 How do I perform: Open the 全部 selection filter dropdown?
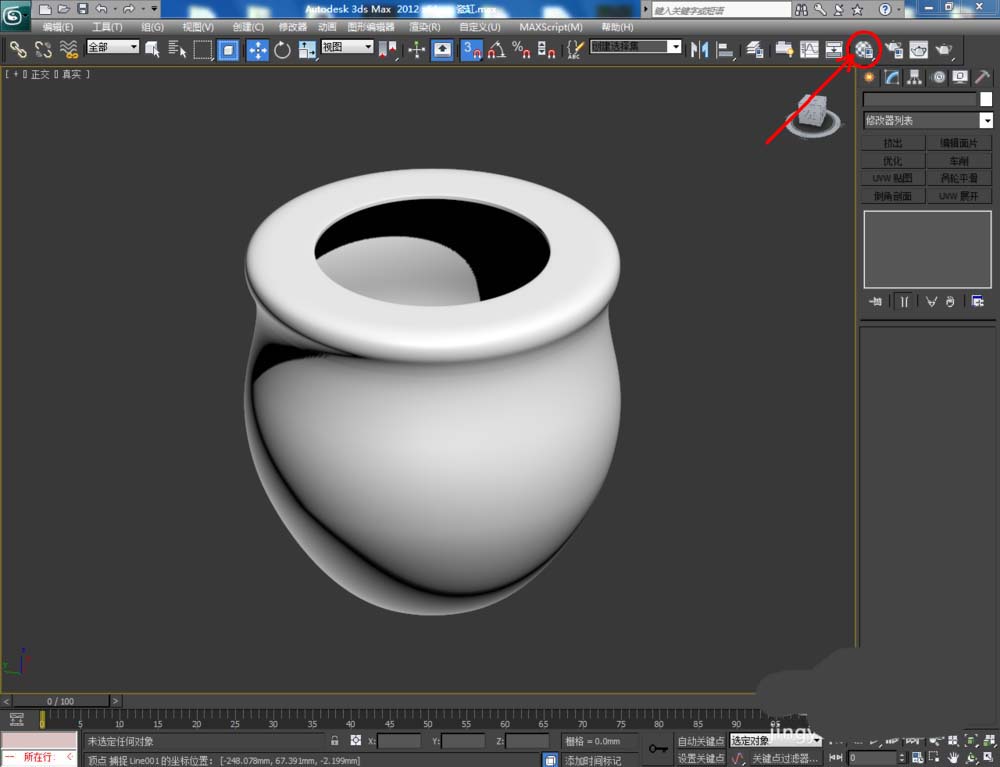(113, 47)
